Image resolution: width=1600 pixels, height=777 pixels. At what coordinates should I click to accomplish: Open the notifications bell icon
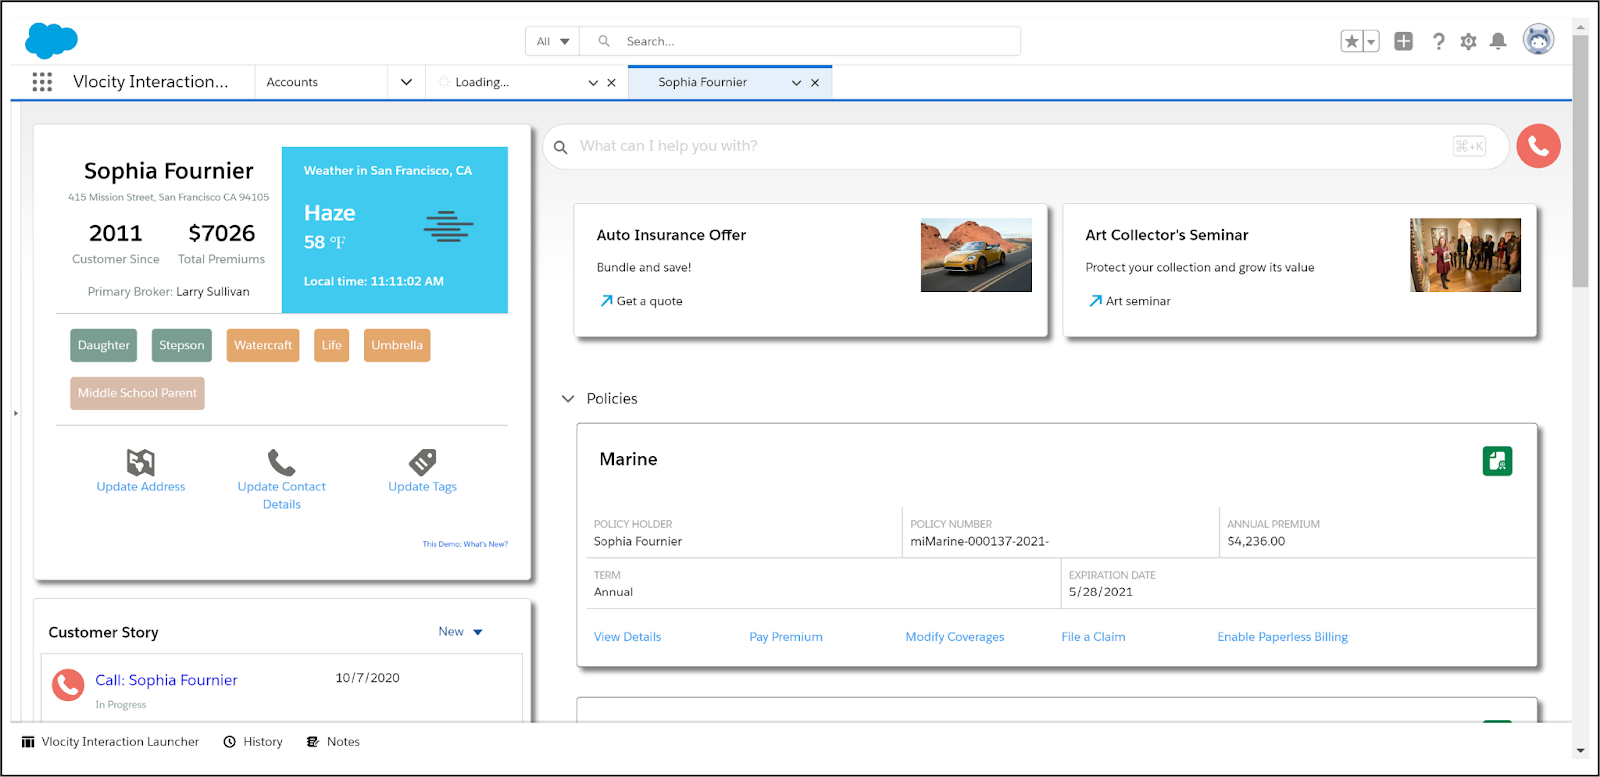click(1498, 41)
